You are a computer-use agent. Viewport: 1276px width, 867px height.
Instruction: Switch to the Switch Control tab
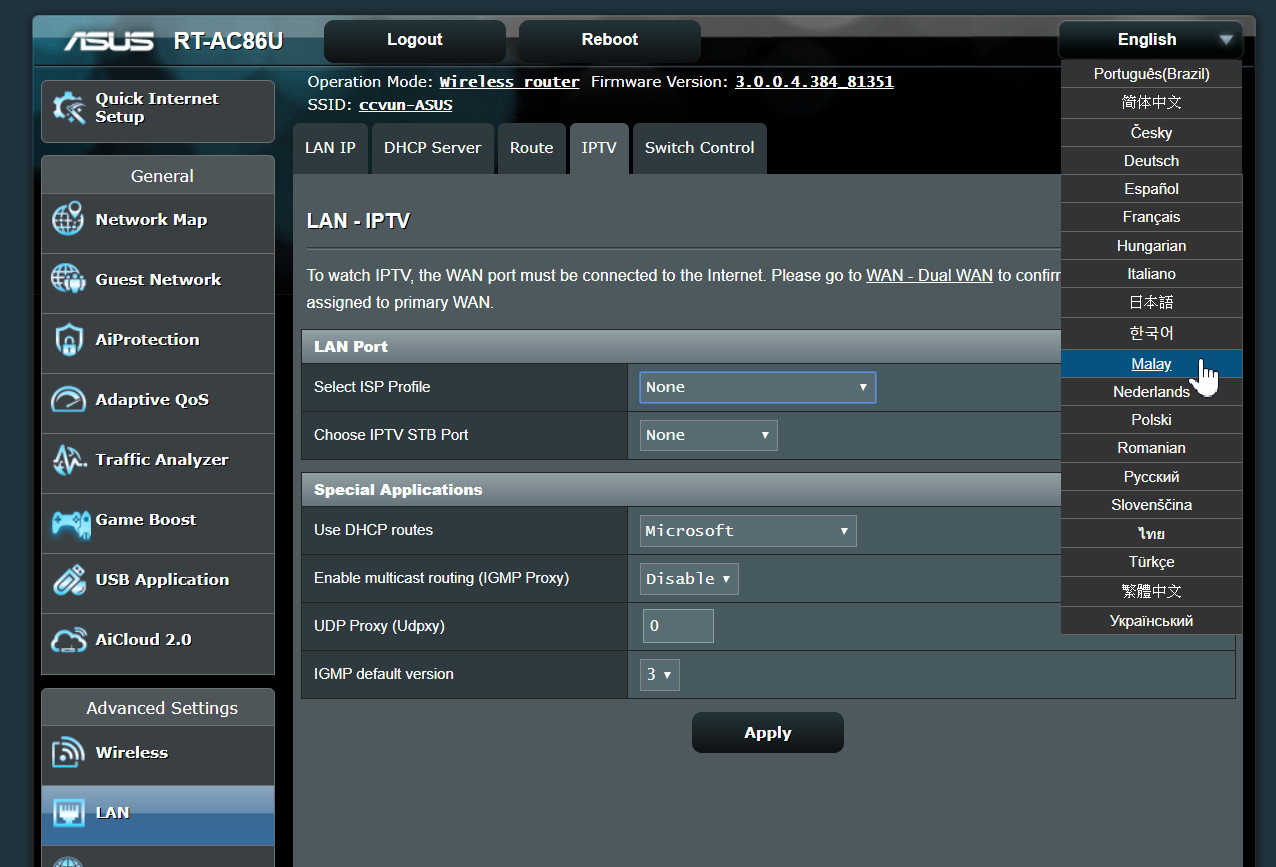click(x=699, y=148)
